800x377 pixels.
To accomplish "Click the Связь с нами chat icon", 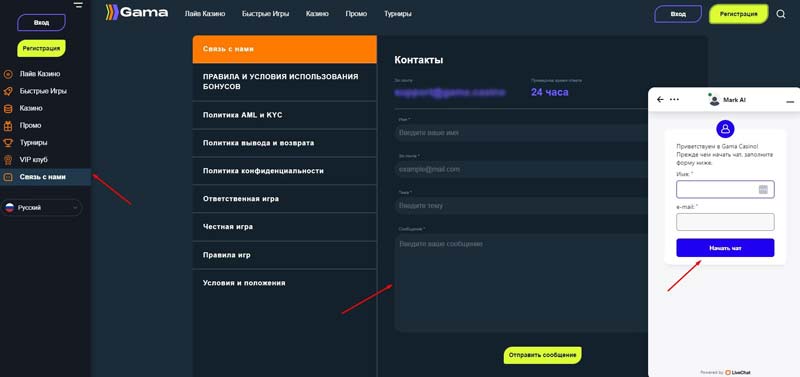I will click(x=8, y=177).
